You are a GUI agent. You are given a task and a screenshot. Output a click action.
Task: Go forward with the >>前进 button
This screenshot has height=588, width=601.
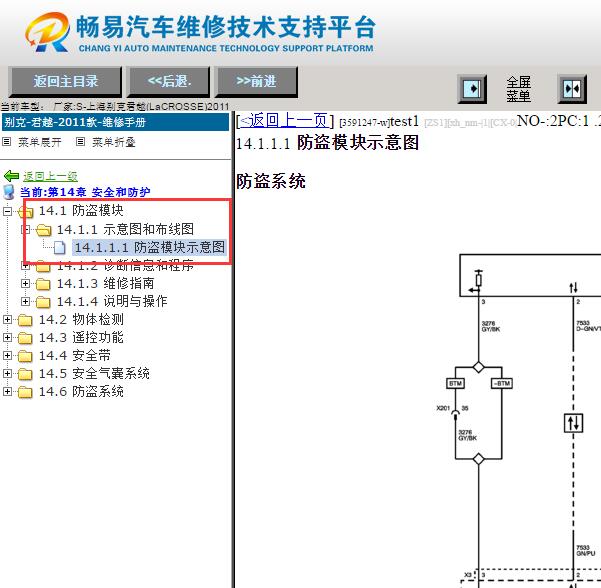256,81
